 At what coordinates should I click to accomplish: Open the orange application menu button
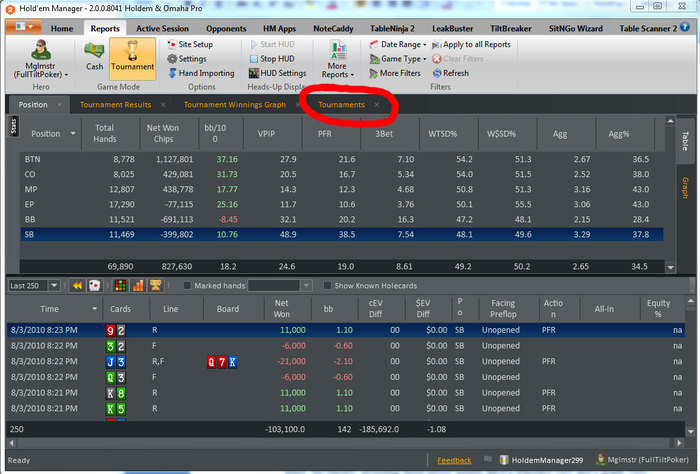click(x=24, y=27)
